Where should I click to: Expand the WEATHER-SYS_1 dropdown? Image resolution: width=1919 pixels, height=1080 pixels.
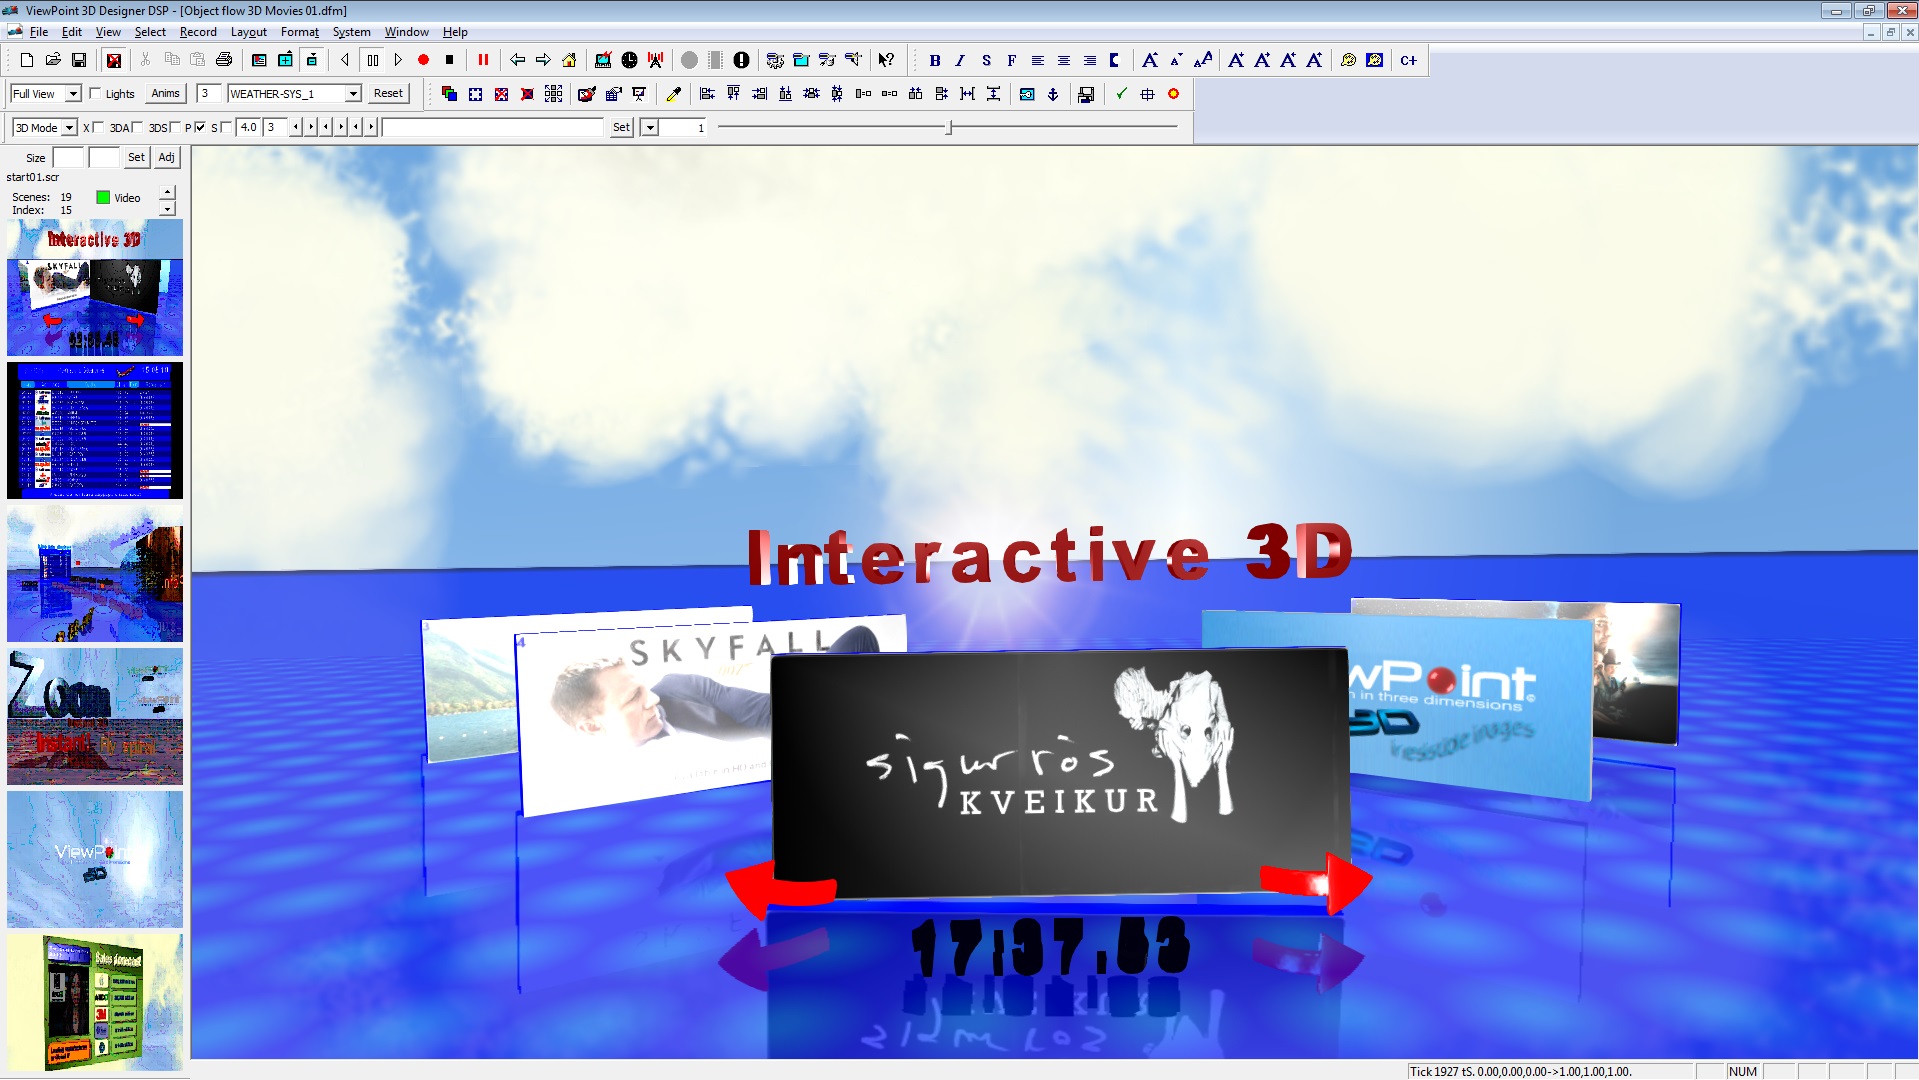click(353, 94)
